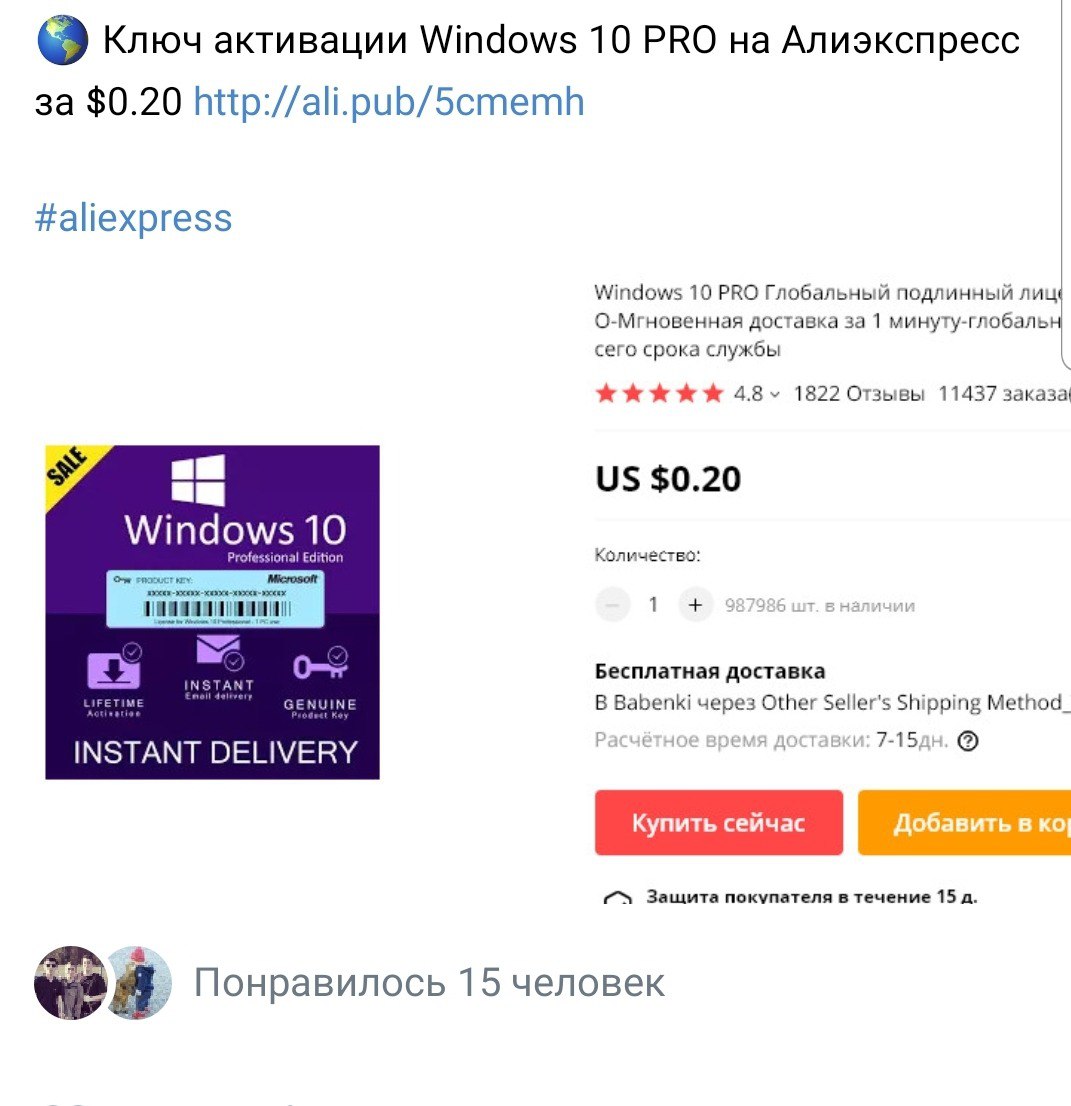View the 11437 заказа orders count
Image resolution: width=1071 pixels, height=1106 pixels.
1003,394
